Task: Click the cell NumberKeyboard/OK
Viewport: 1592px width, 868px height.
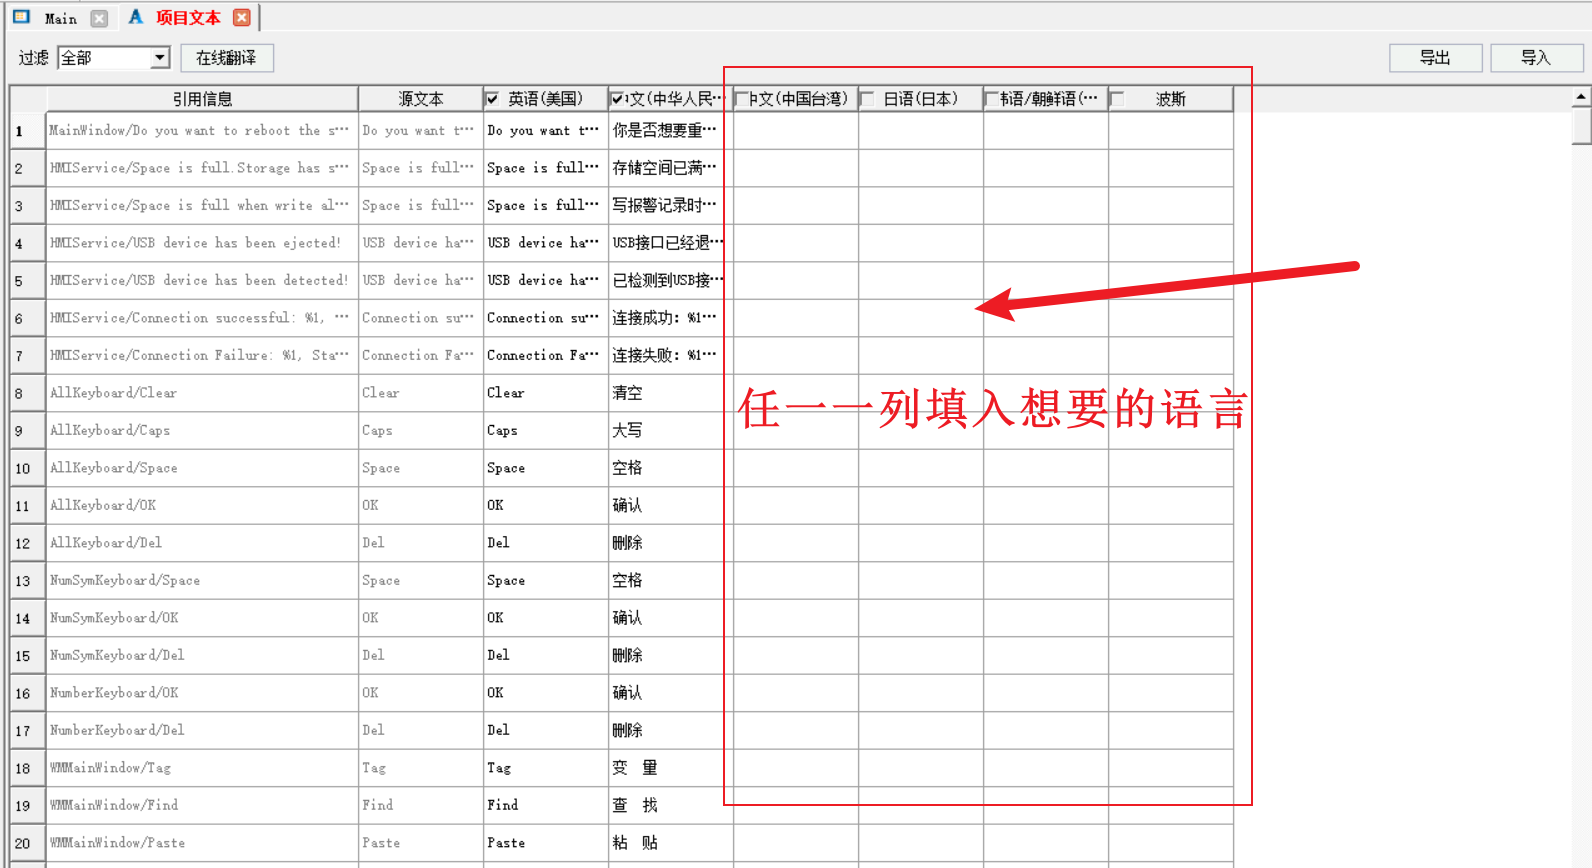Action: [202, 693]
